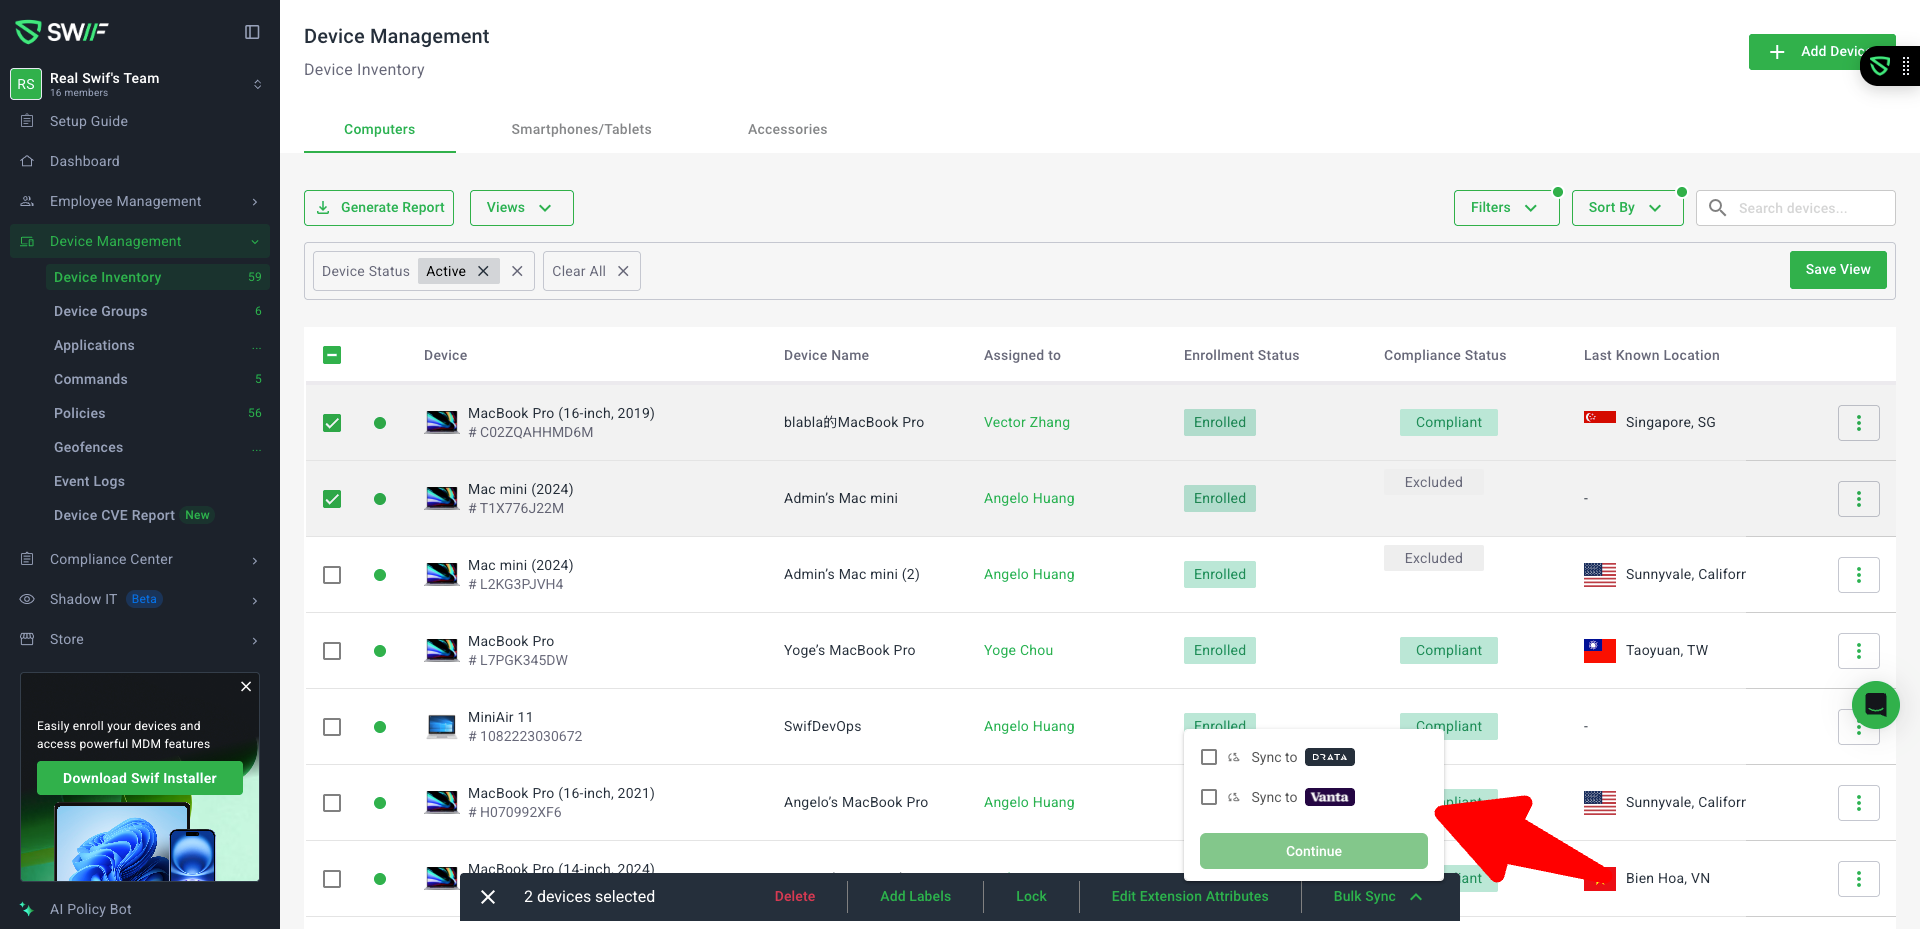Enable Sync to Vanta checkbox
Screen dimensions: 1920x929
click(1209, 797)
